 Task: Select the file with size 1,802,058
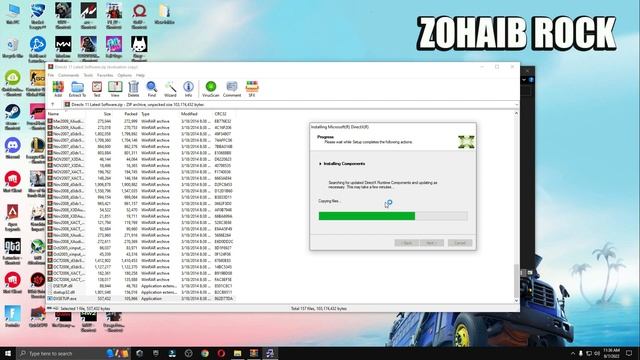coord(141,133)
